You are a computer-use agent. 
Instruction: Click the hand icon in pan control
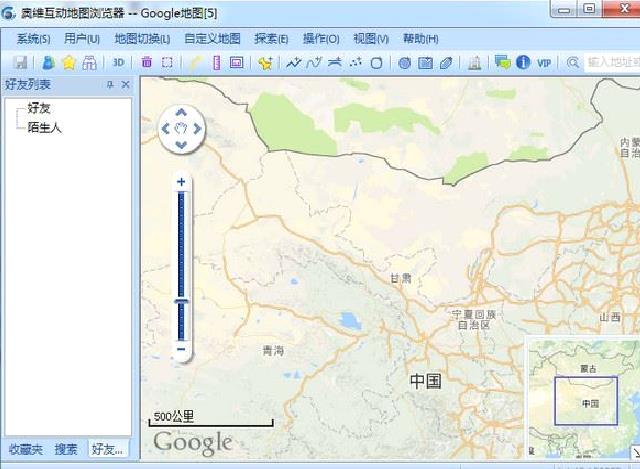[x=181, y=129]
